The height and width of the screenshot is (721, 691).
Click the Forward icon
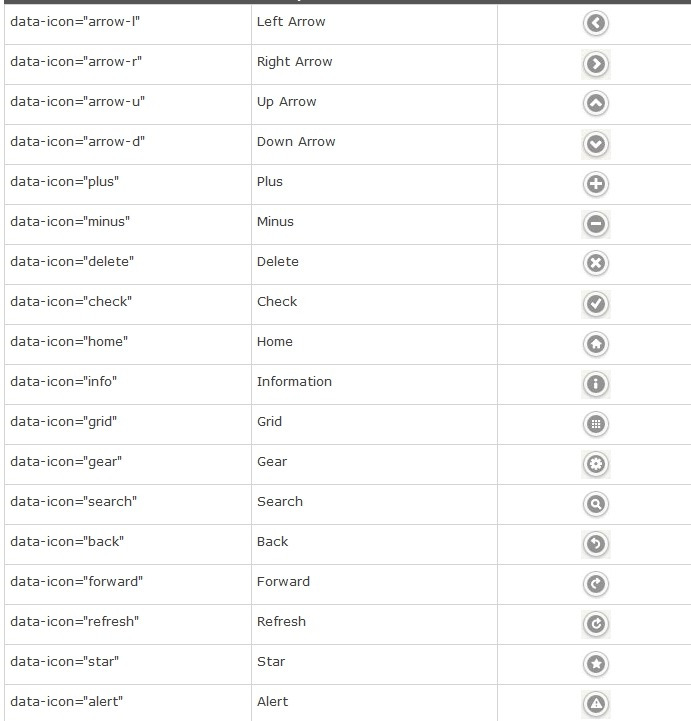pyautogui.click(x=596, y=584)
